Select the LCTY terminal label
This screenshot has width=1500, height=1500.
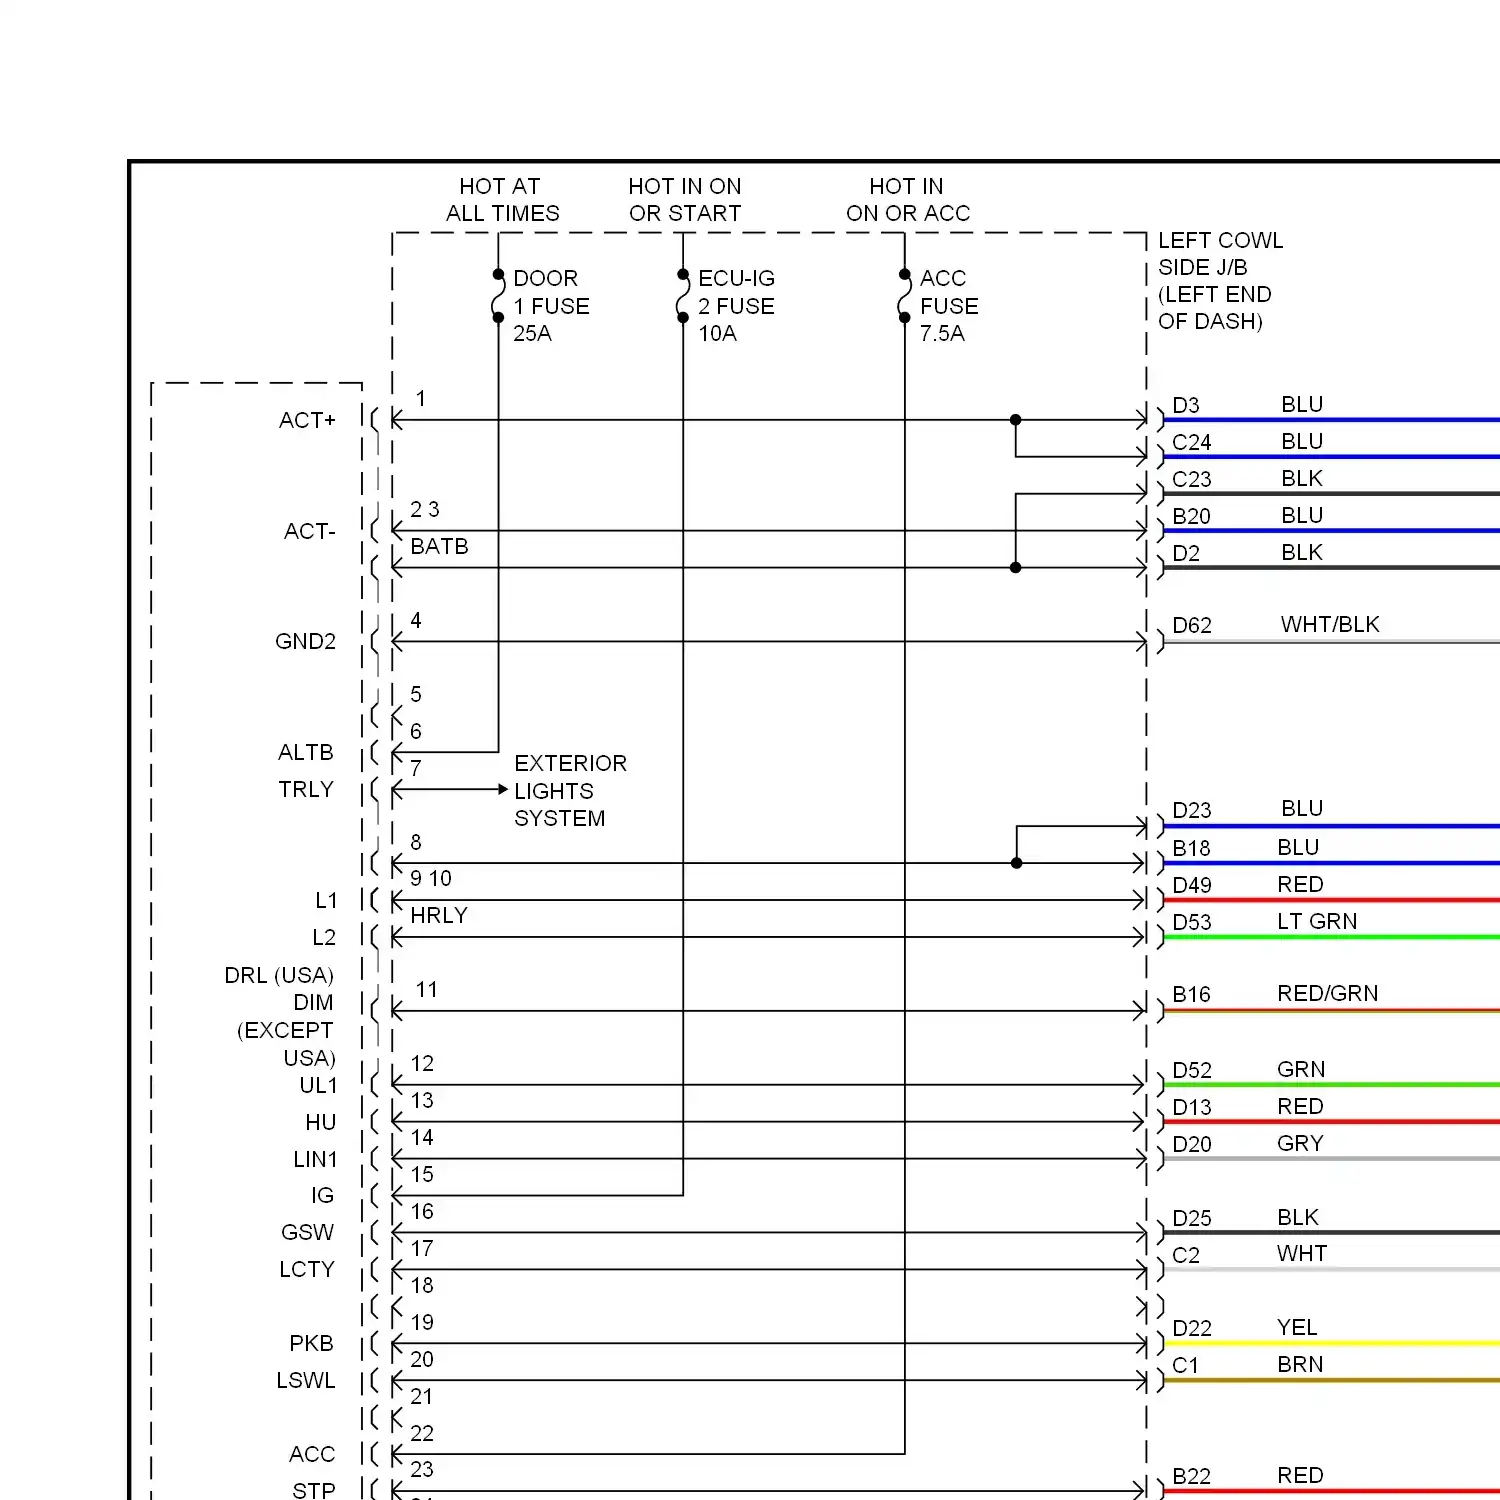[x=307, y=1269]
